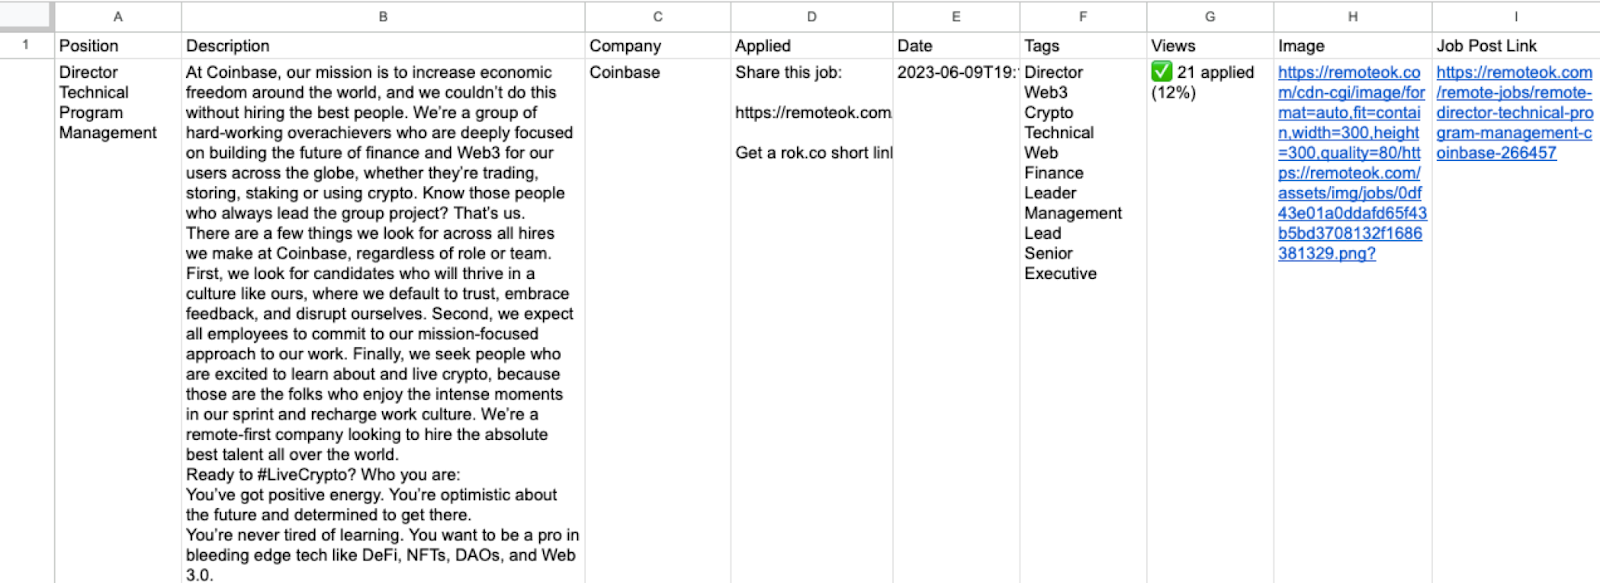This screenshot has height=583, width=1600.
Task: Select the long Coinbase description cell
Action: [383, 300]
